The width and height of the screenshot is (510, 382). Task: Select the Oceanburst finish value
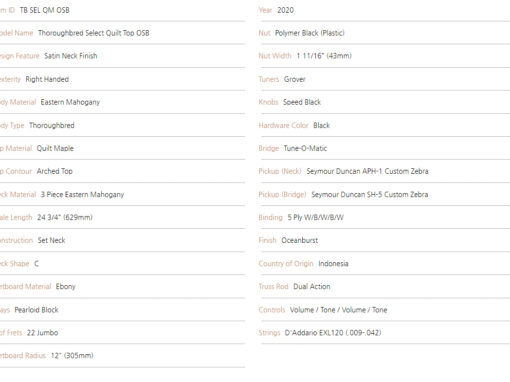(x=300, y=240)
